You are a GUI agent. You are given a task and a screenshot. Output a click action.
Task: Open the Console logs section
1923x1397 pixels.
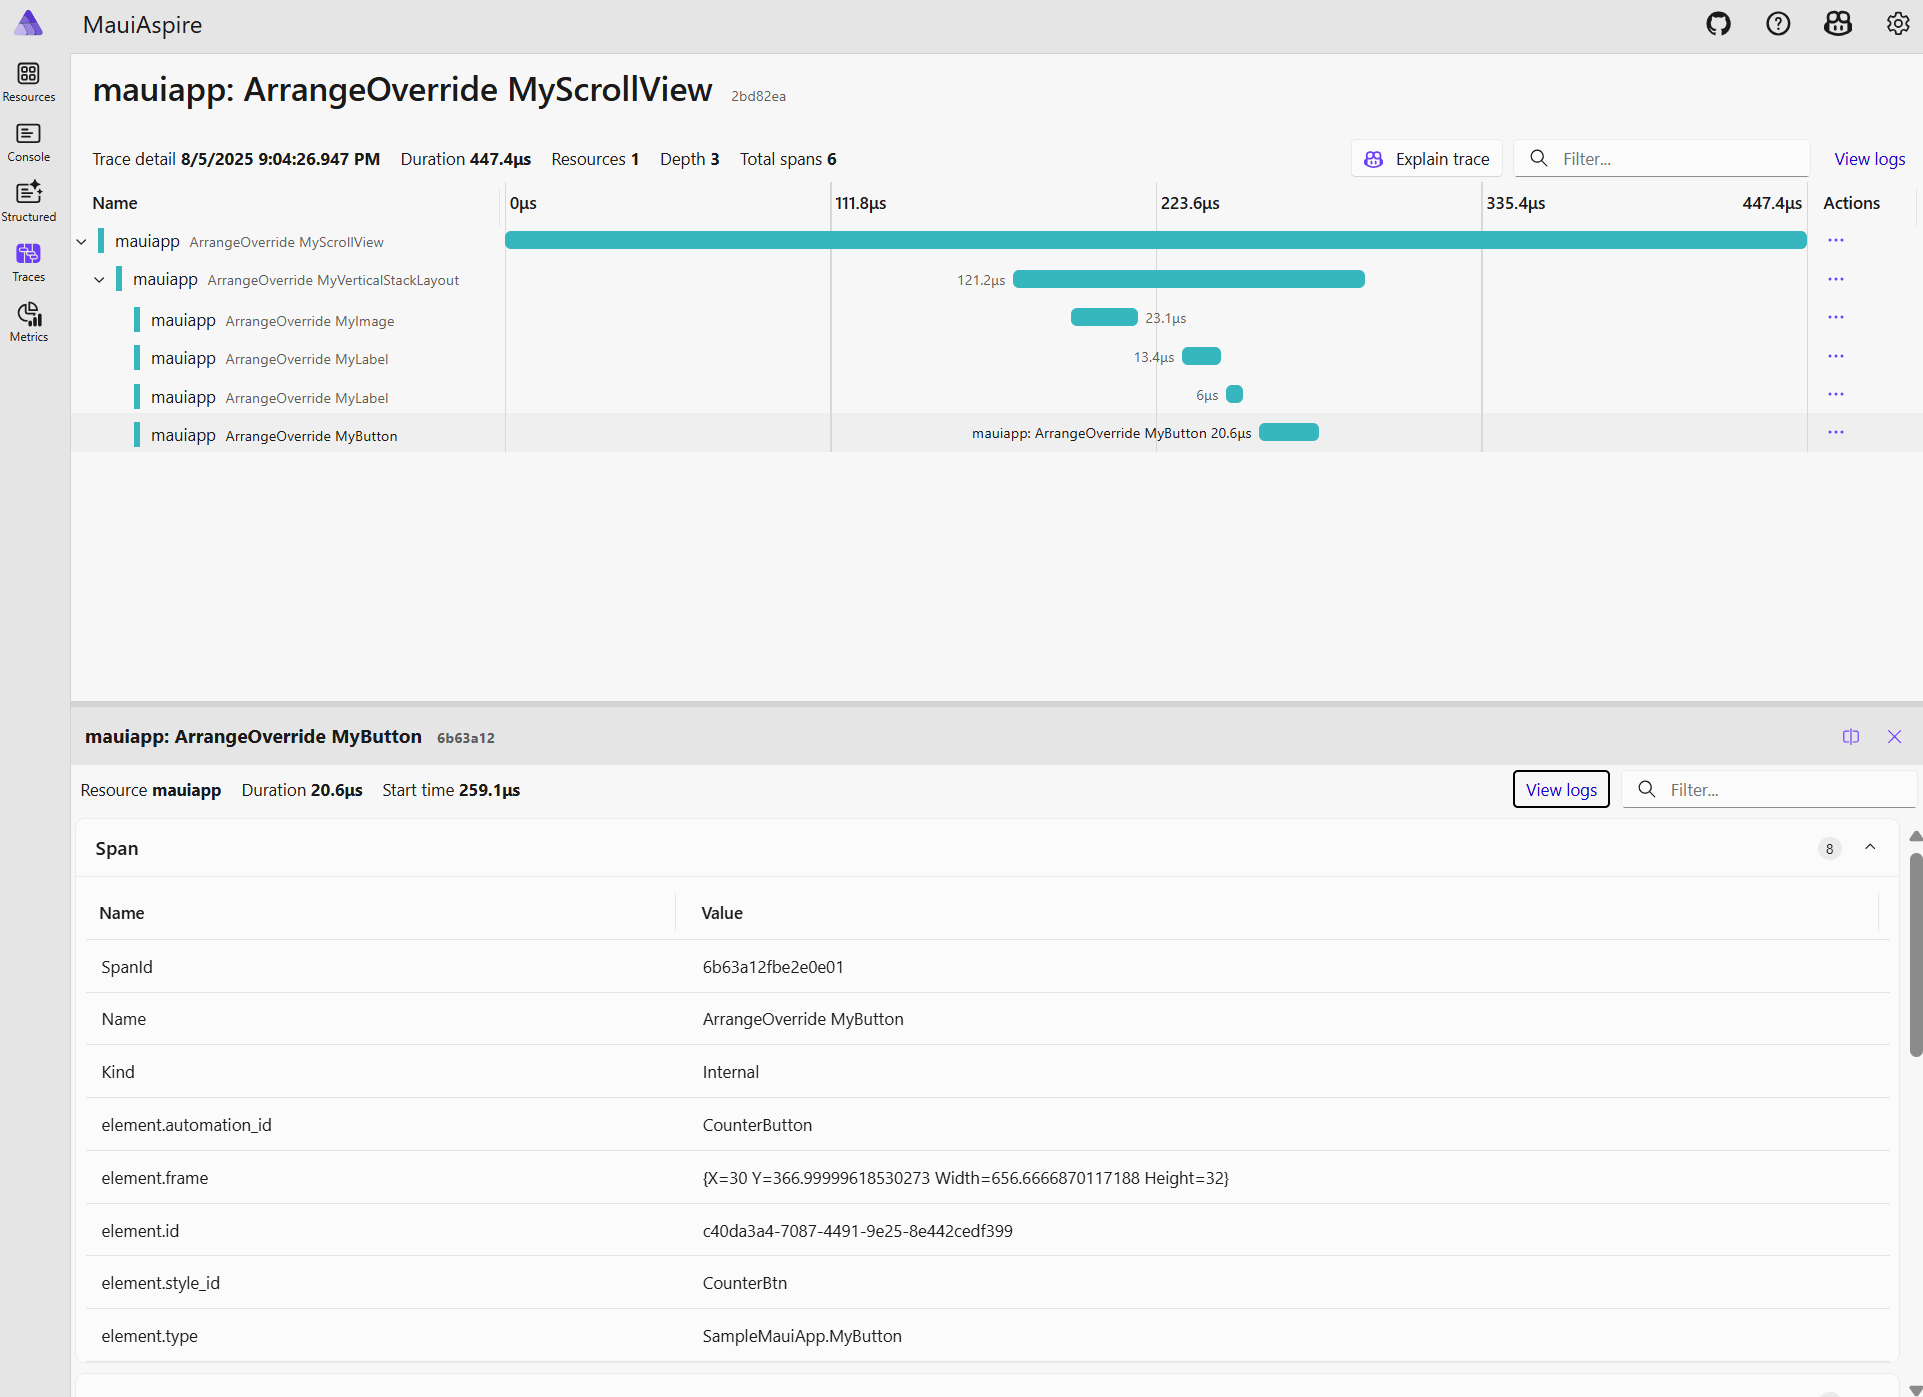click(28, 140)
